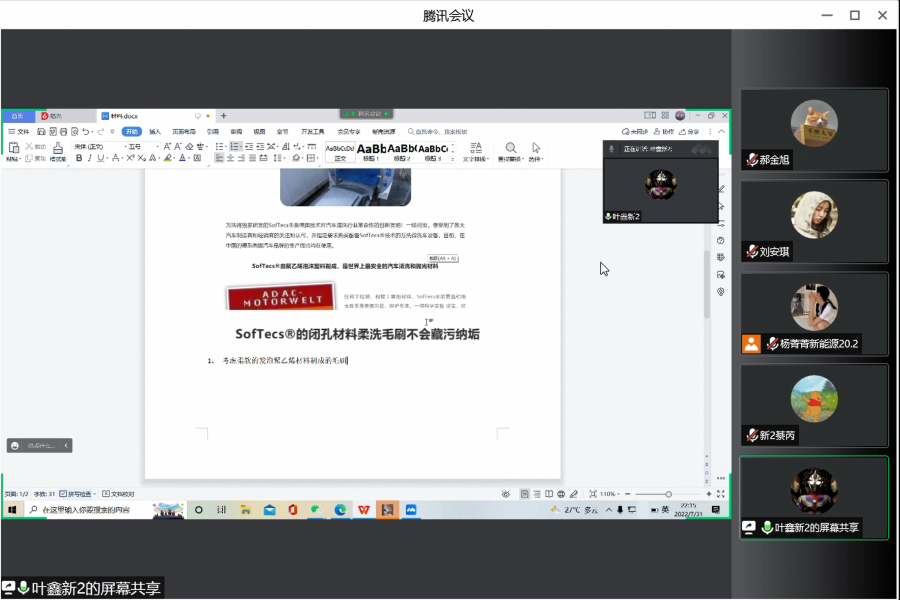Apply the Heading 1 style

click(371, 152)
